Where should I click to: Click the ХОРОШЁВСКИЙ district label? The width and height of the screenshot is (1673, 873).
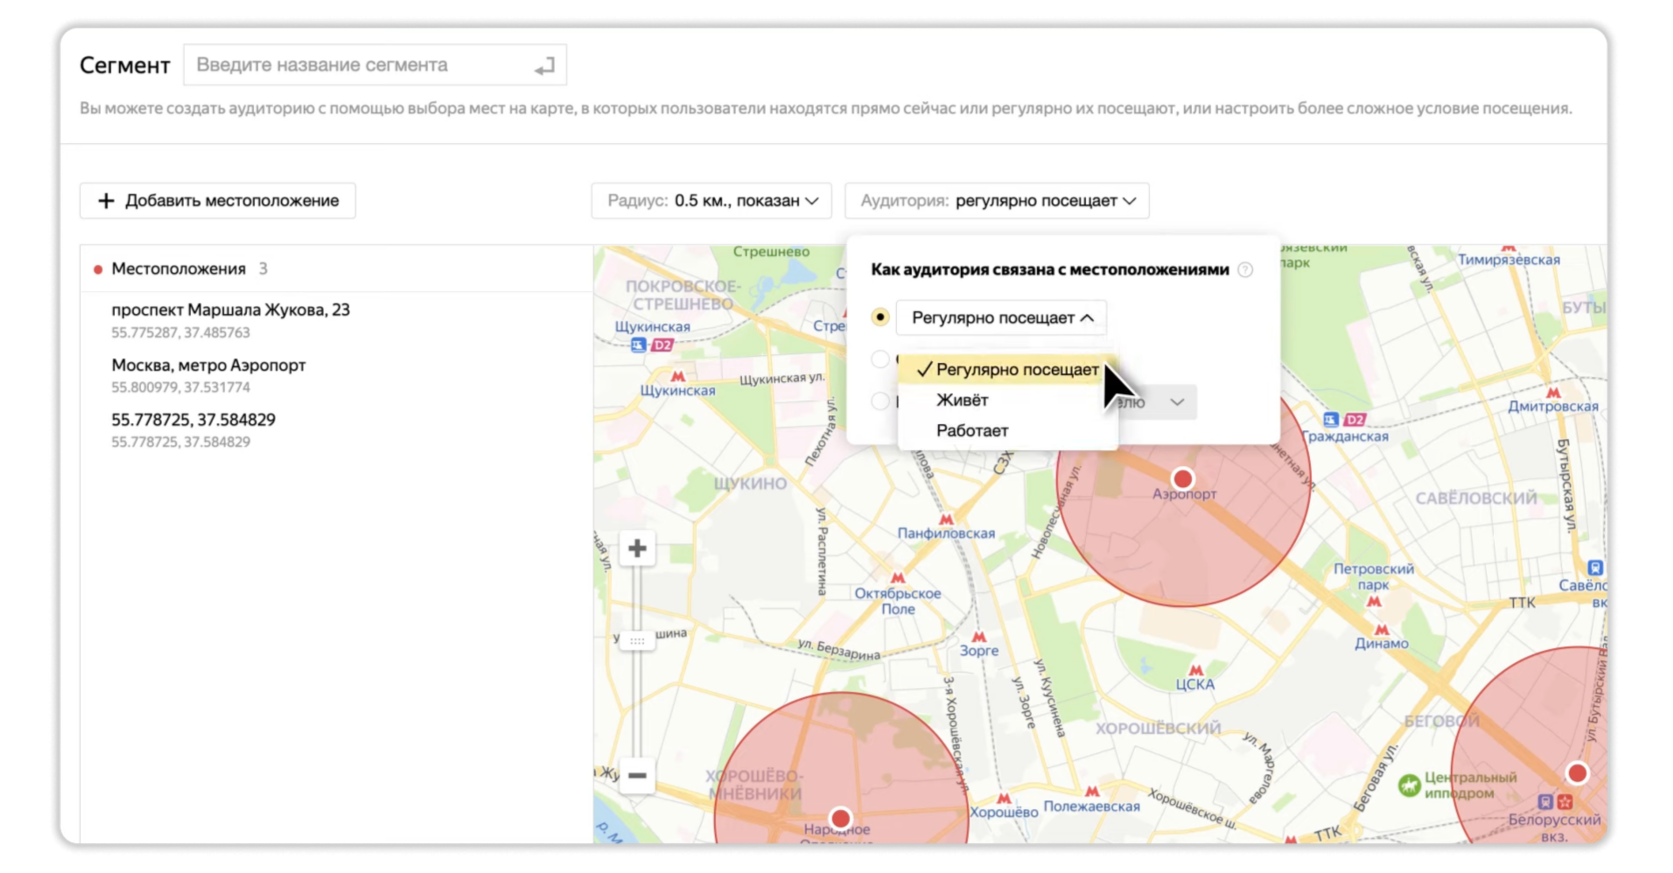point(1158,728)
